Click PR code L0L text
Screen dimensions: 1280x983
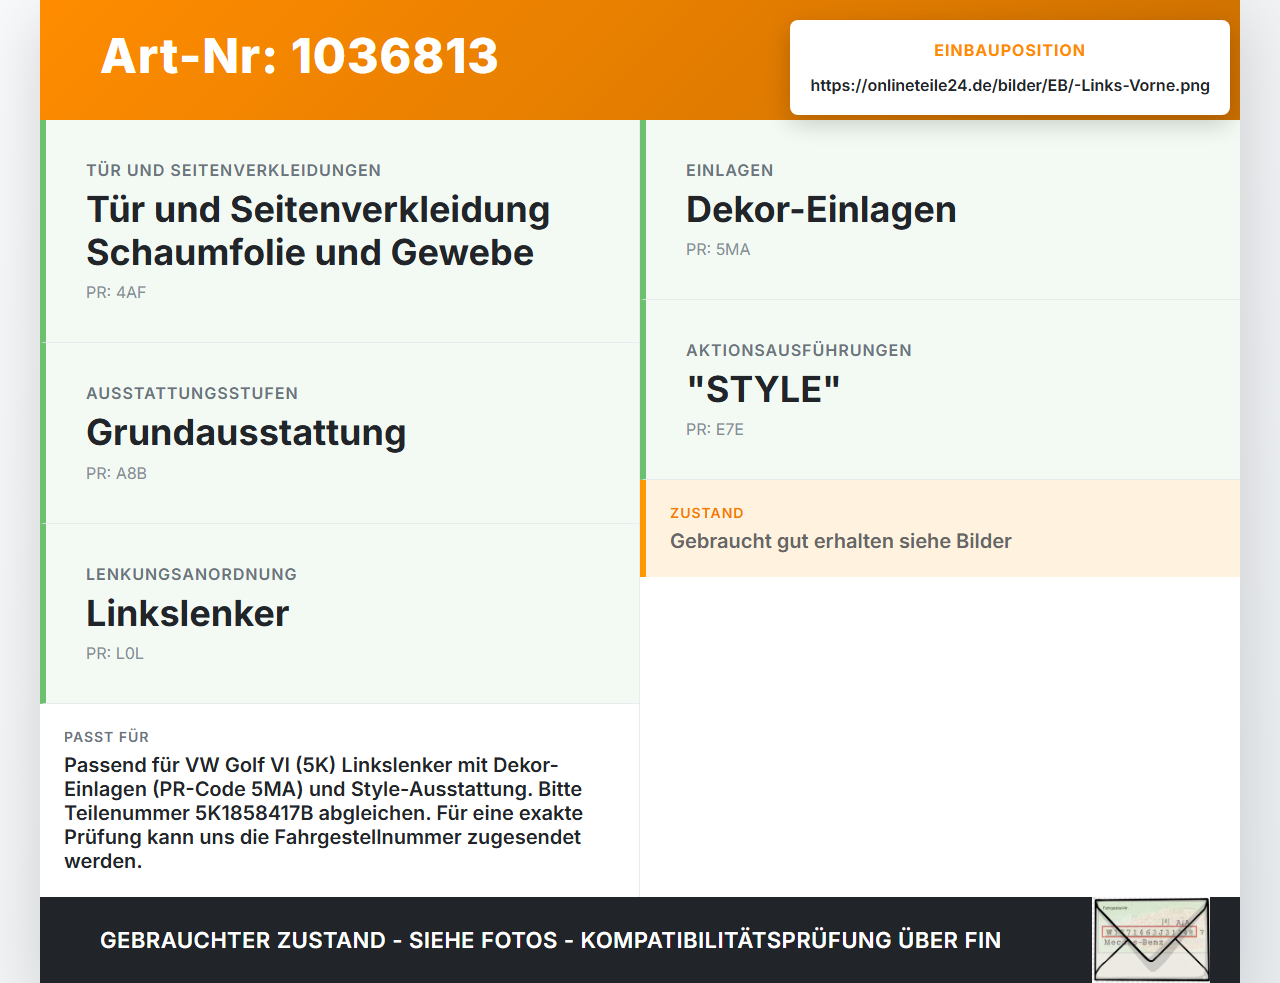(x=115, y=653)
